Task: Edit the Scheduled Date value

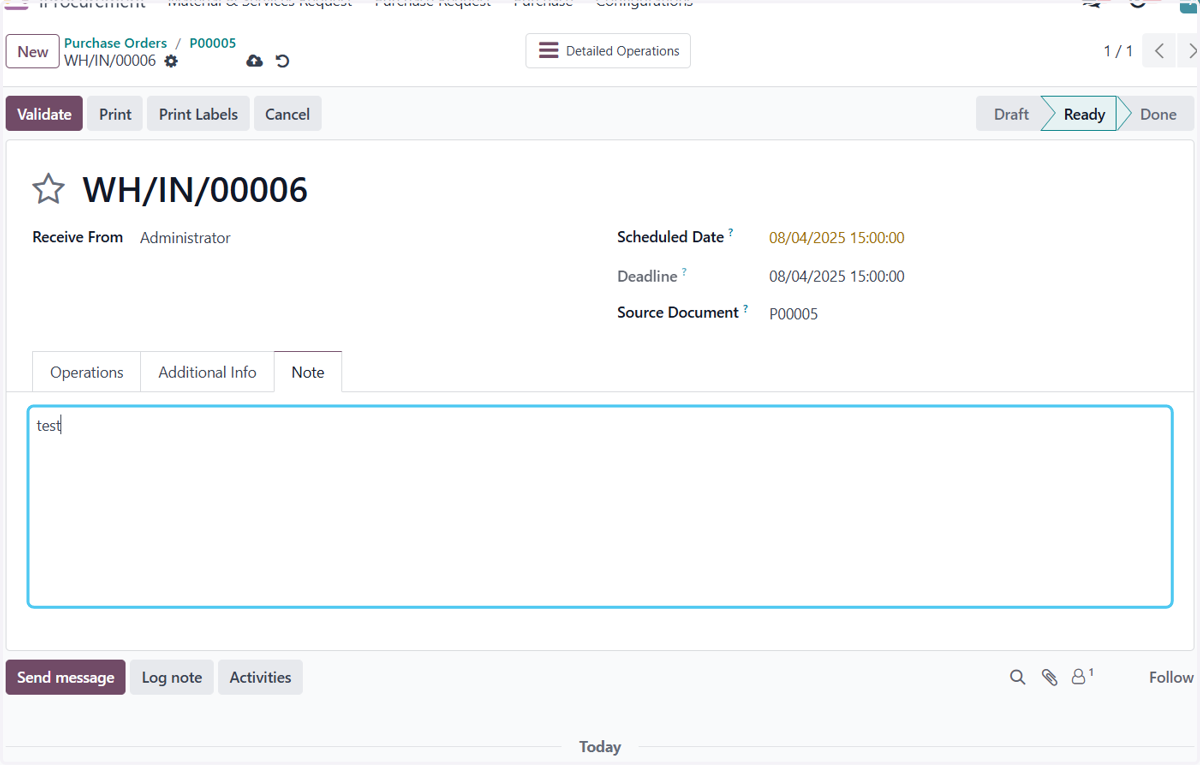Action: pos(837,238)
